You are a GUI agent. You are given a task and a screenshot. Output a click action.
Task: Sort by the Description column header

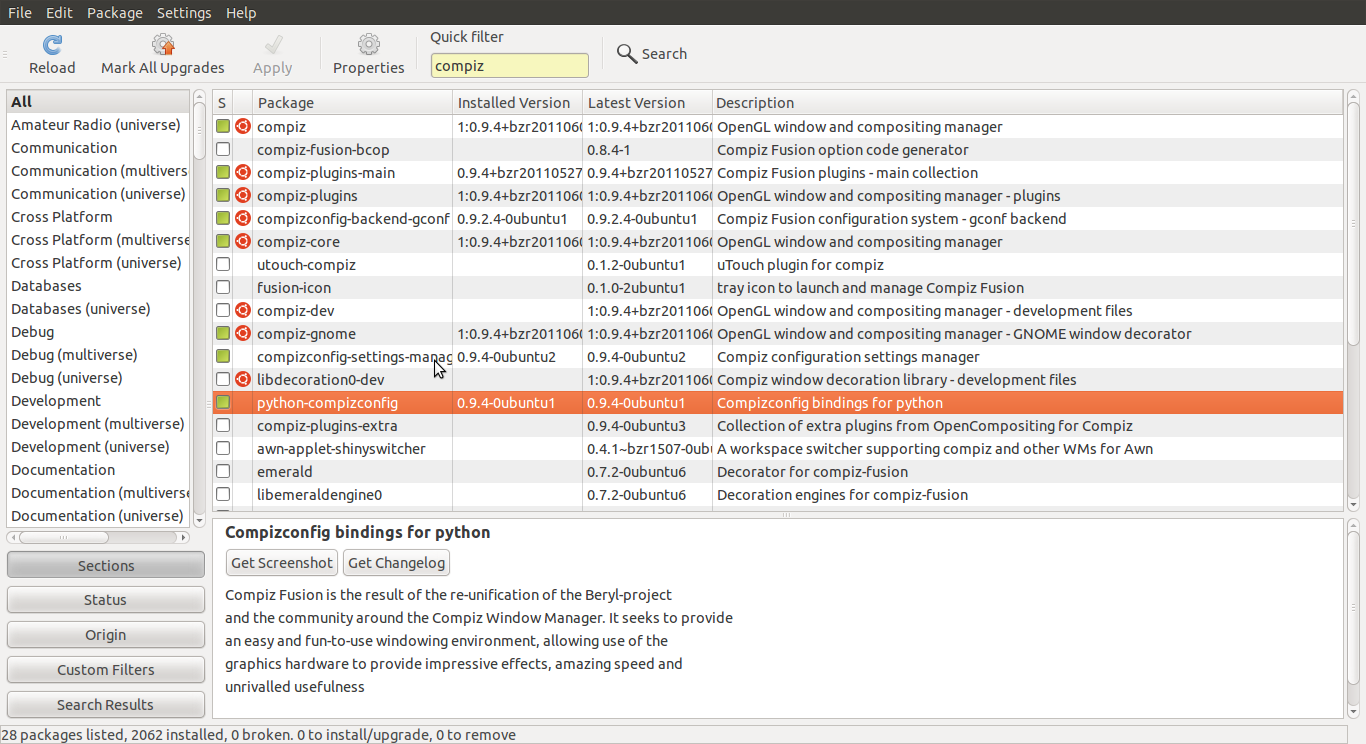pos(1027,103)
